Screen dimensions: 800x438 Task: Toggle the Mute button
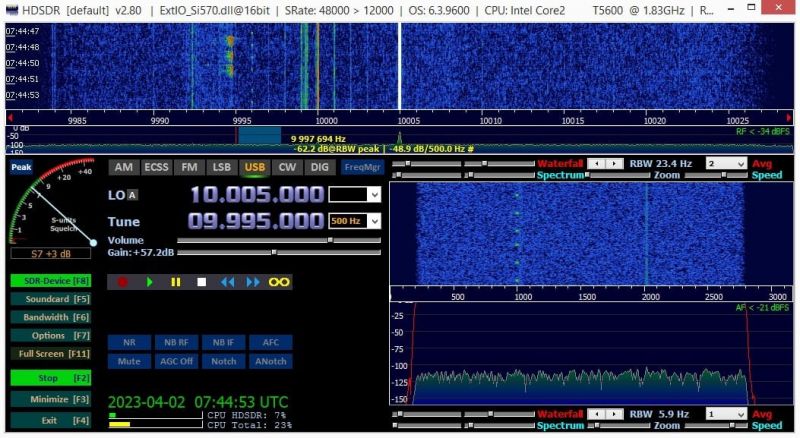click(129, 361)
